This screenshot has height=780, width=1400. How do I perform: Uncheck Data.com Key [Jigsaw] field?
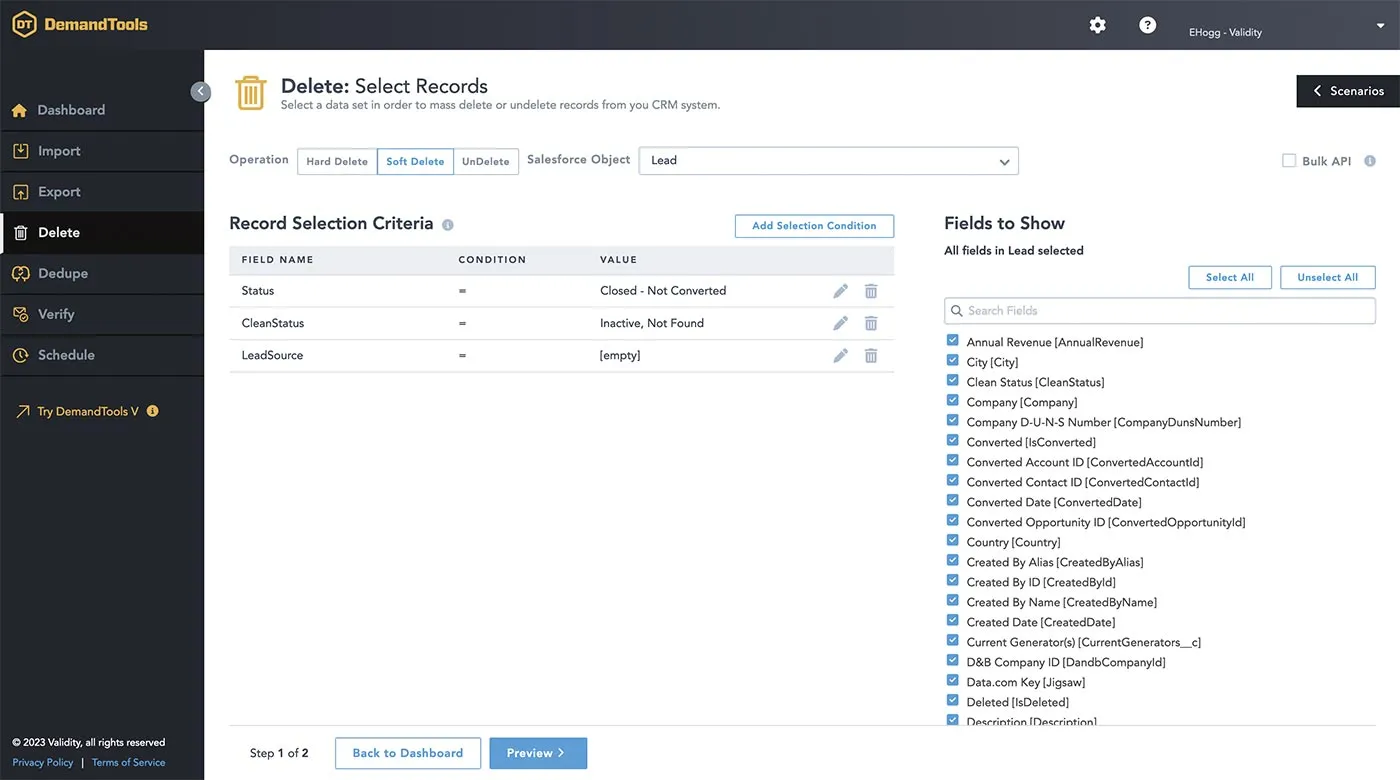[x=952, y=681]
